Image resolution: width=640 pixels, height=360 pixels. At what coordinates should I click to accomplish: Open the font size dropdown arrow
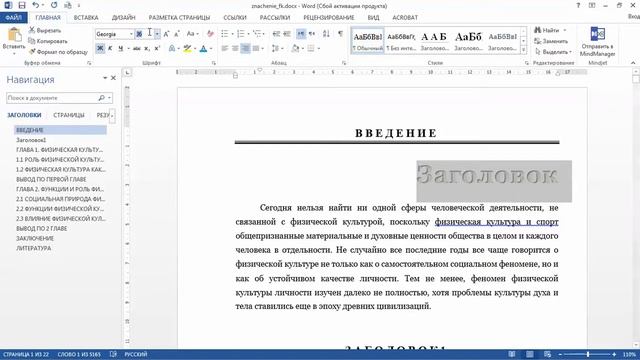click(157, 34)
